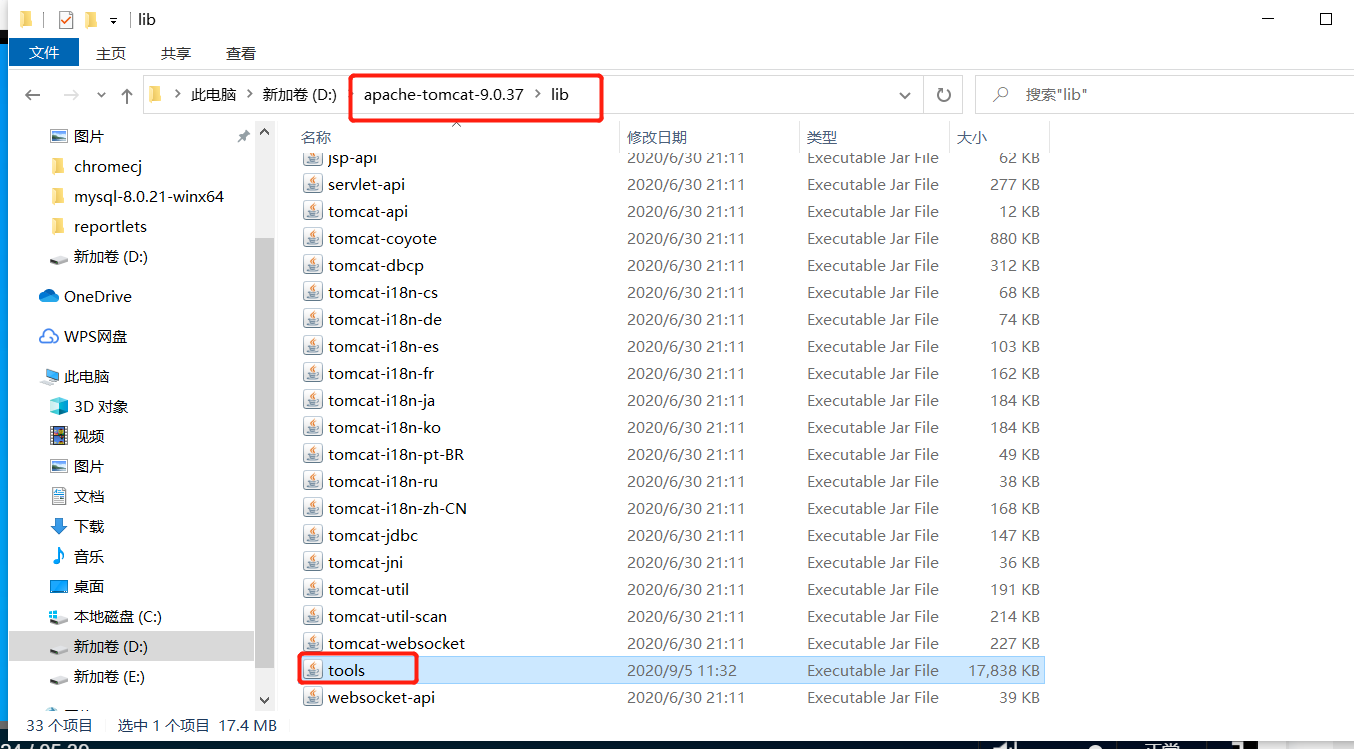Click tomcat-api jar file icon
The width and height of the screenshot is (1354, 749).
click(x=313, y=211)
